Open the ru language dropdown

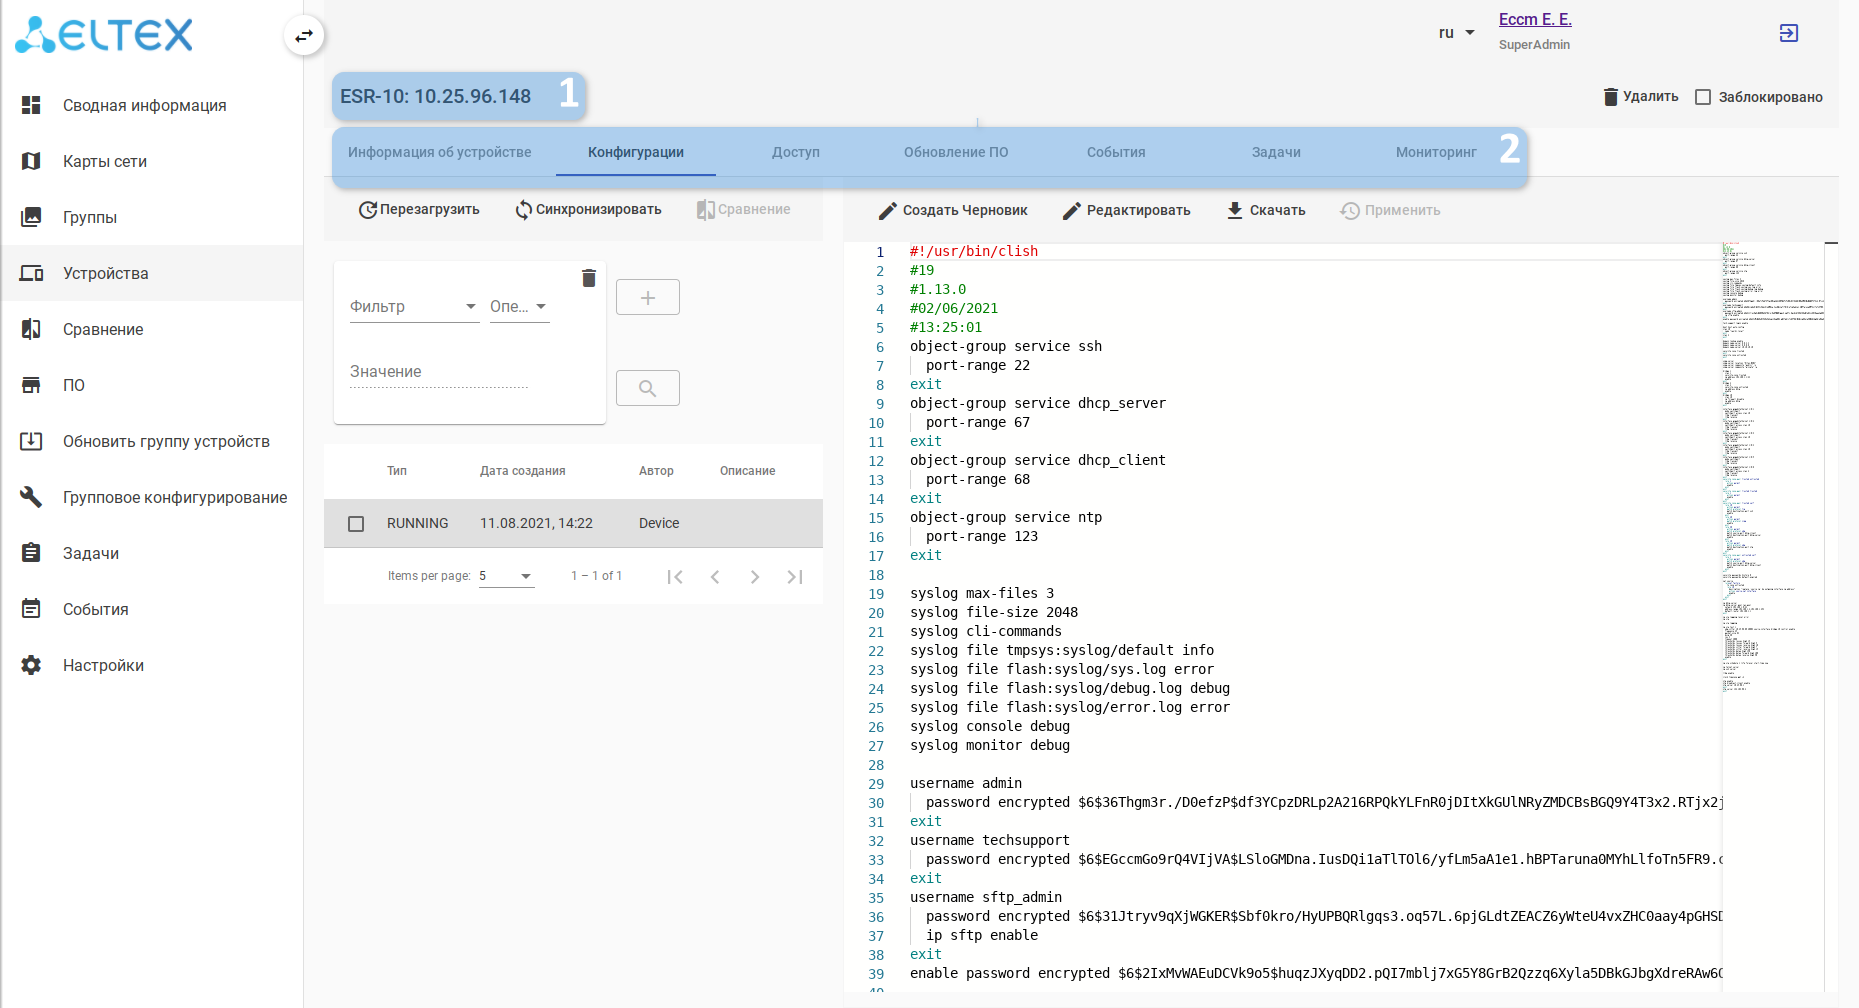(1456, 33)
